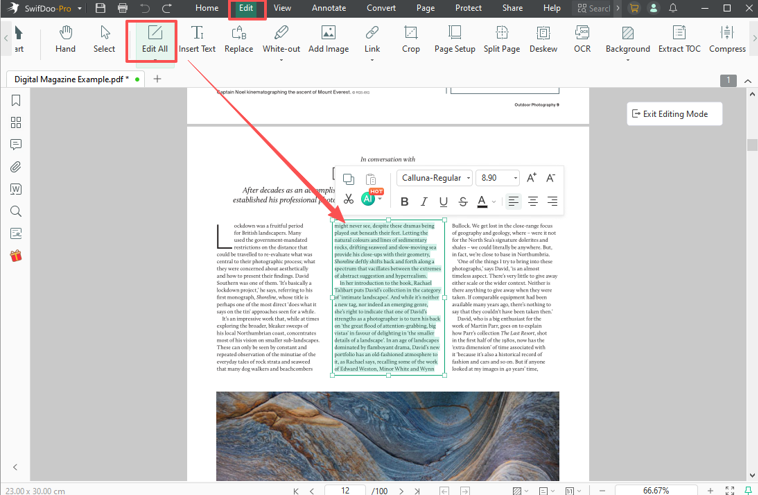Screen dimensions: 758x495
Task: Click the Split Page tool
Action: [502, 40]
